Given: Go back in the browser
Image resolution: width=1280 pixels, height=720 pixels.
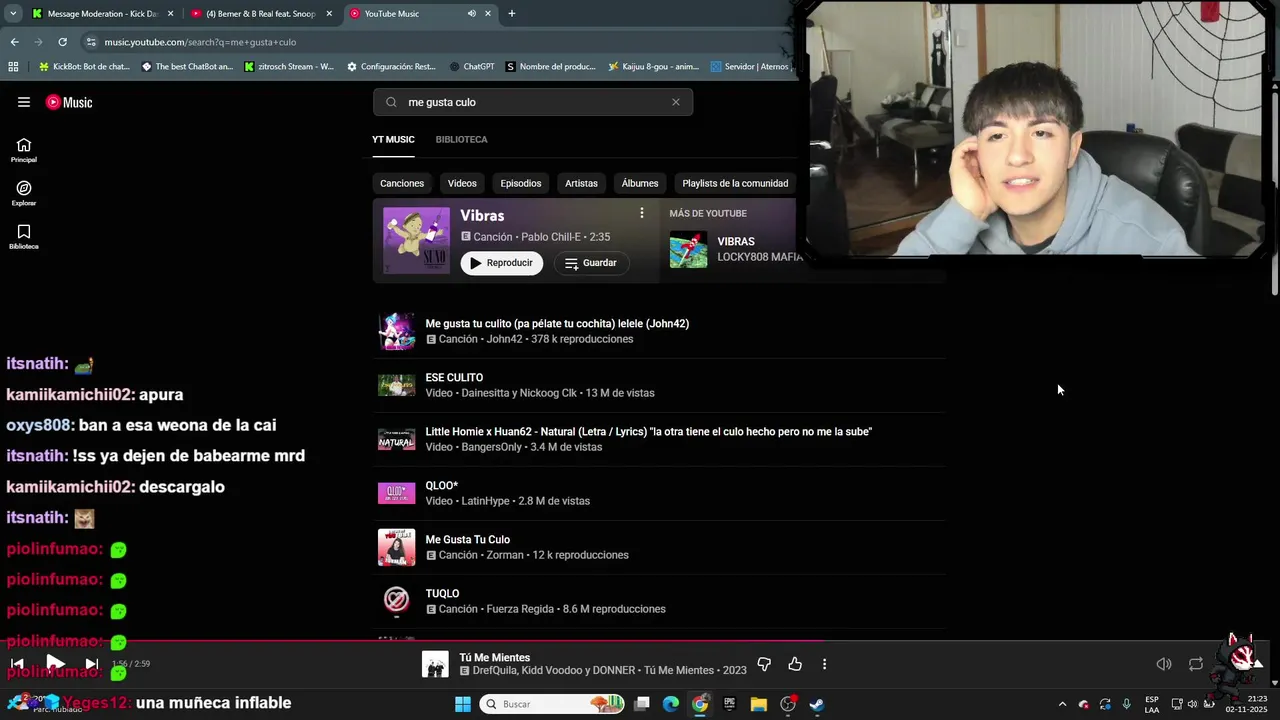Looking at the screenshot, I should (x=15, y=42).
